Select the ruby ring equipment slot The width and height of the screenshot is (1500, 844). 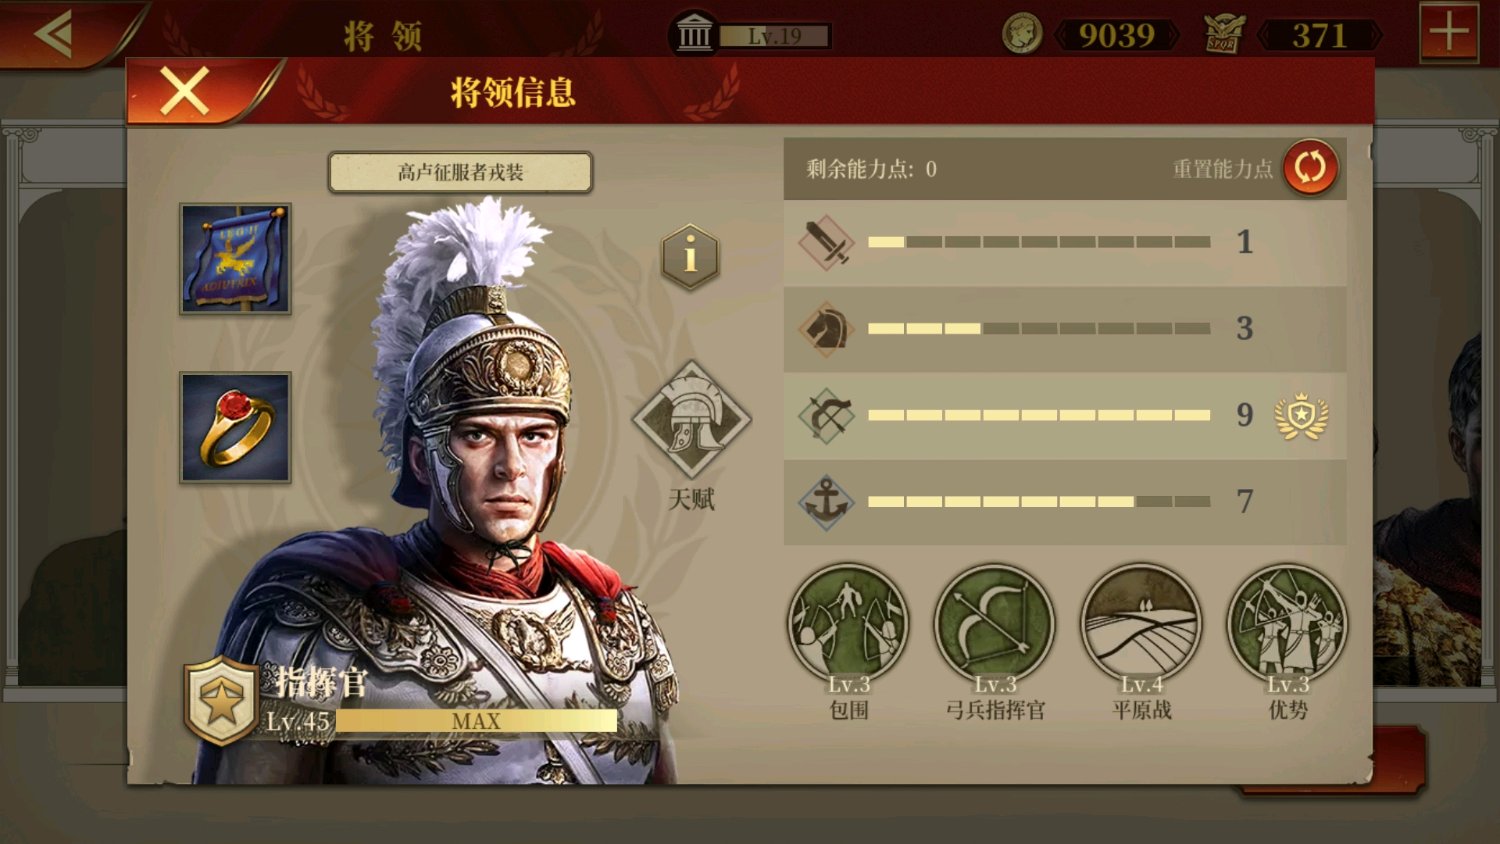point(235,428)
